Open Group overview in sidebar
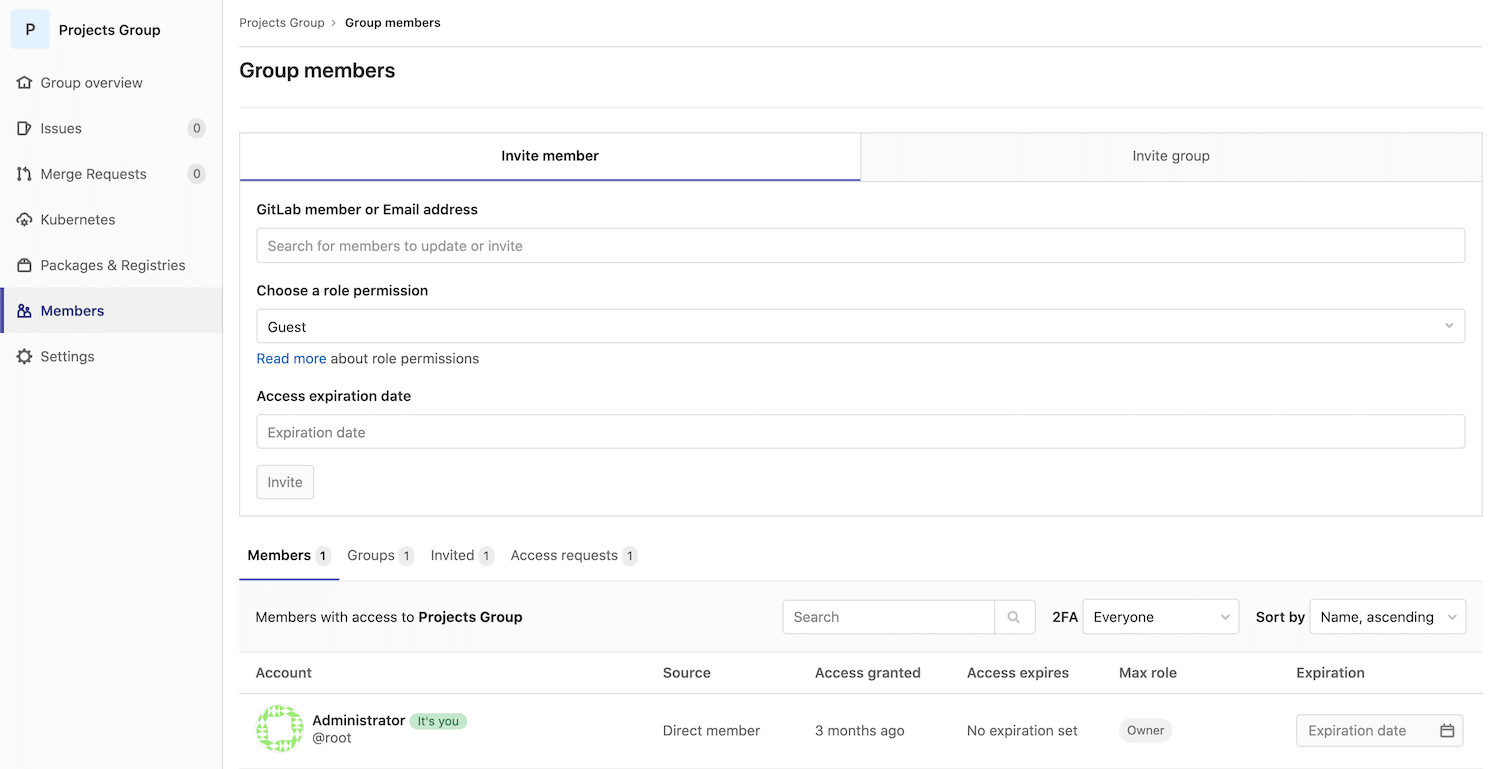Image resolution: width=1497 pixels, height=769 pixels. coord(111,83)
